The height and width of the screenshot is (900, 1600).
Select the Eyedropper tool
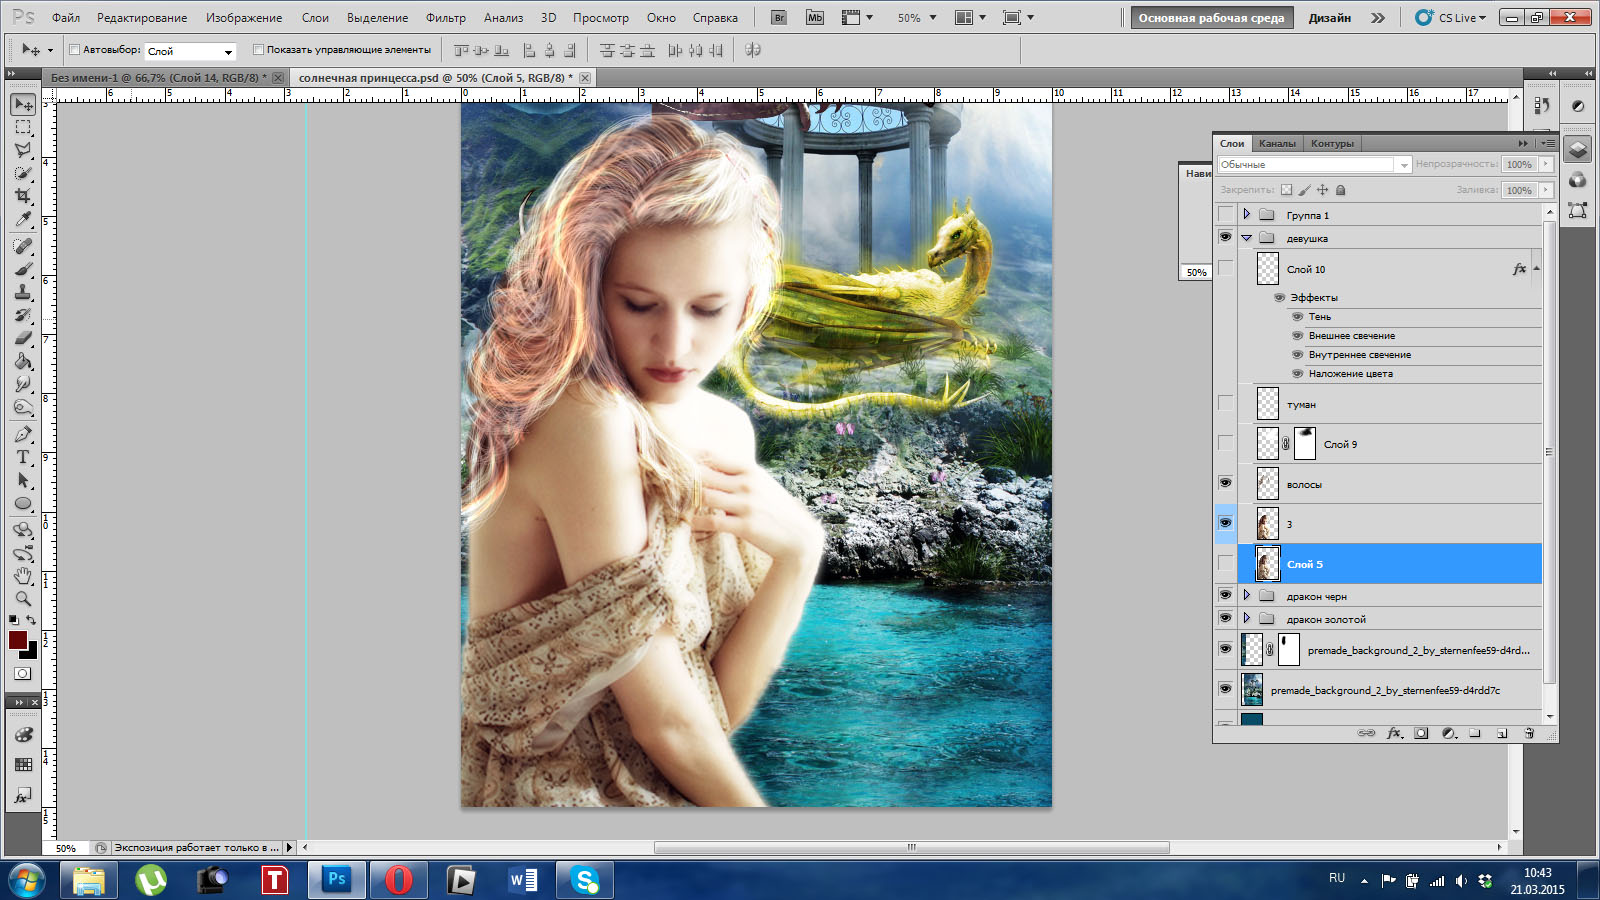pos(23,220)
